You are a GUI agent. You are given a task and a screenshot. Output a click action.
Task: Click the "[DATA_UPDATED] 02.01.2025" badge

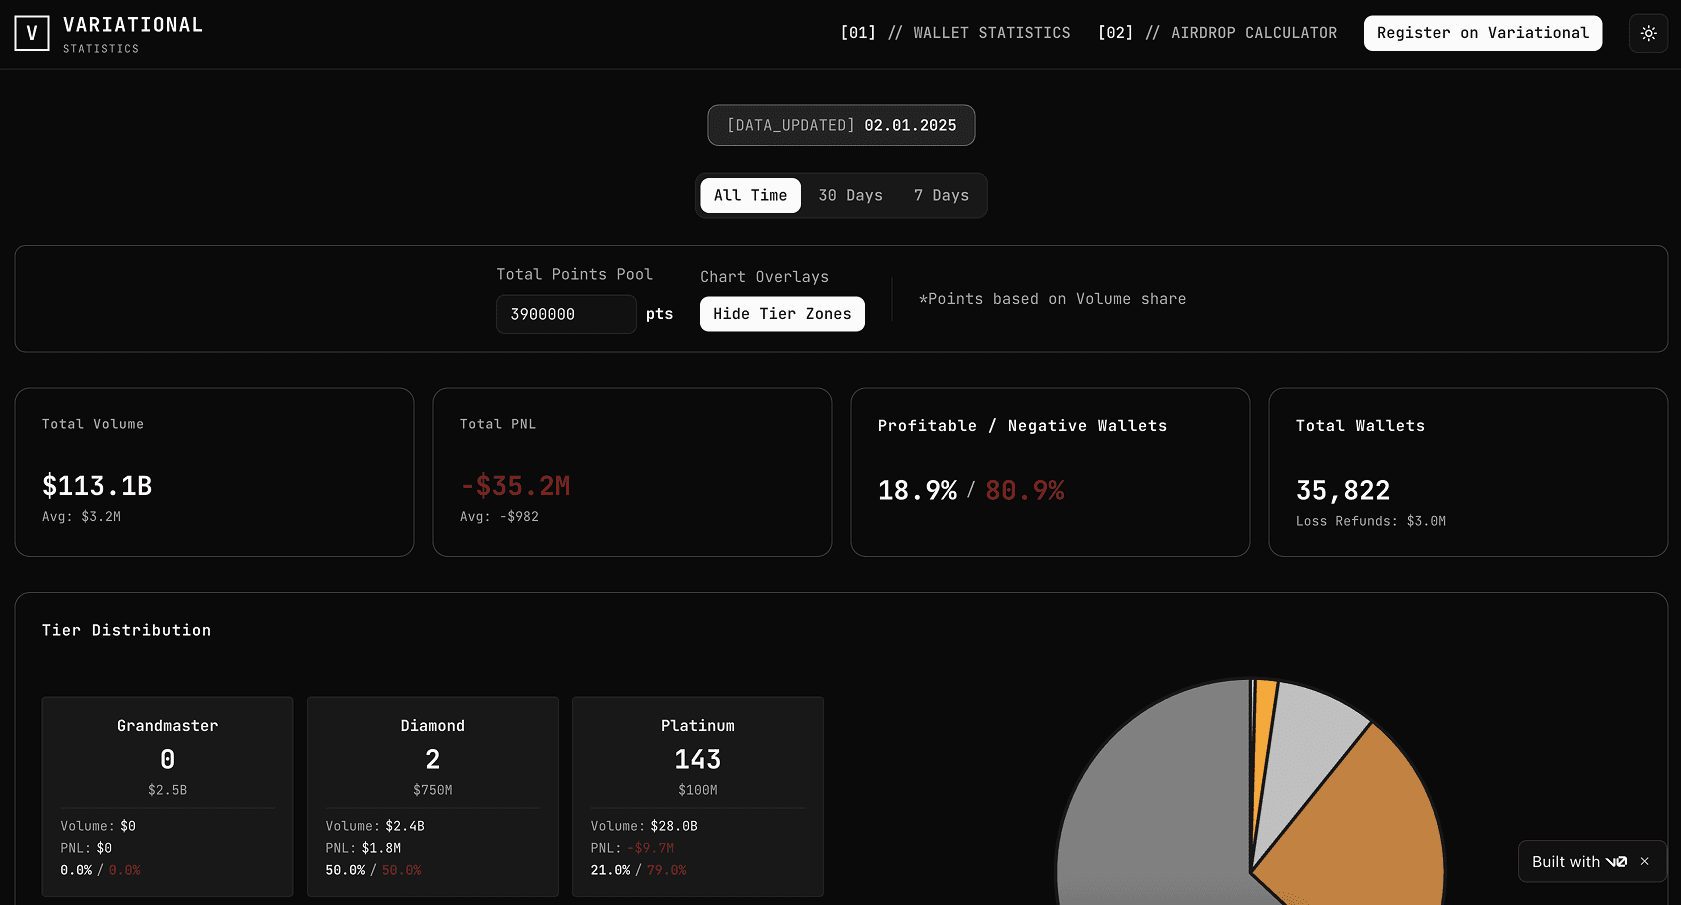coord(841,125)
